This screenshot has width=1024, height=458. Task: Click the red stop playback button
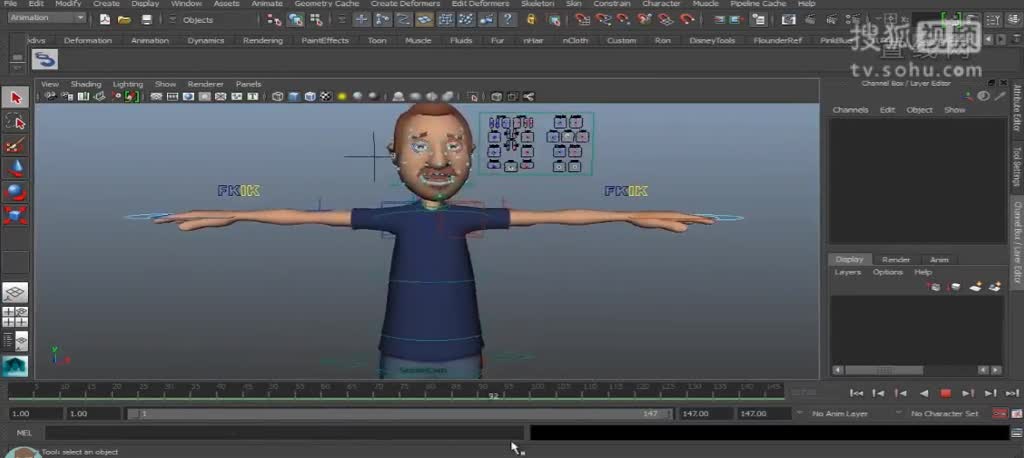945,394
